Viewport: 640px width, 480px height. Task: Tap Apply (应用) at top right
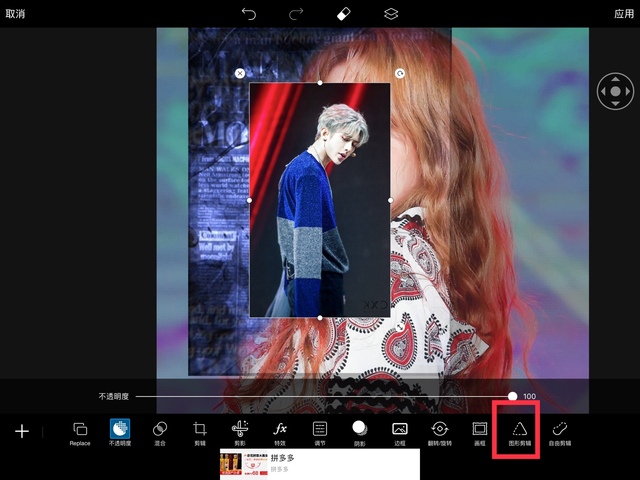pos(624,14)
